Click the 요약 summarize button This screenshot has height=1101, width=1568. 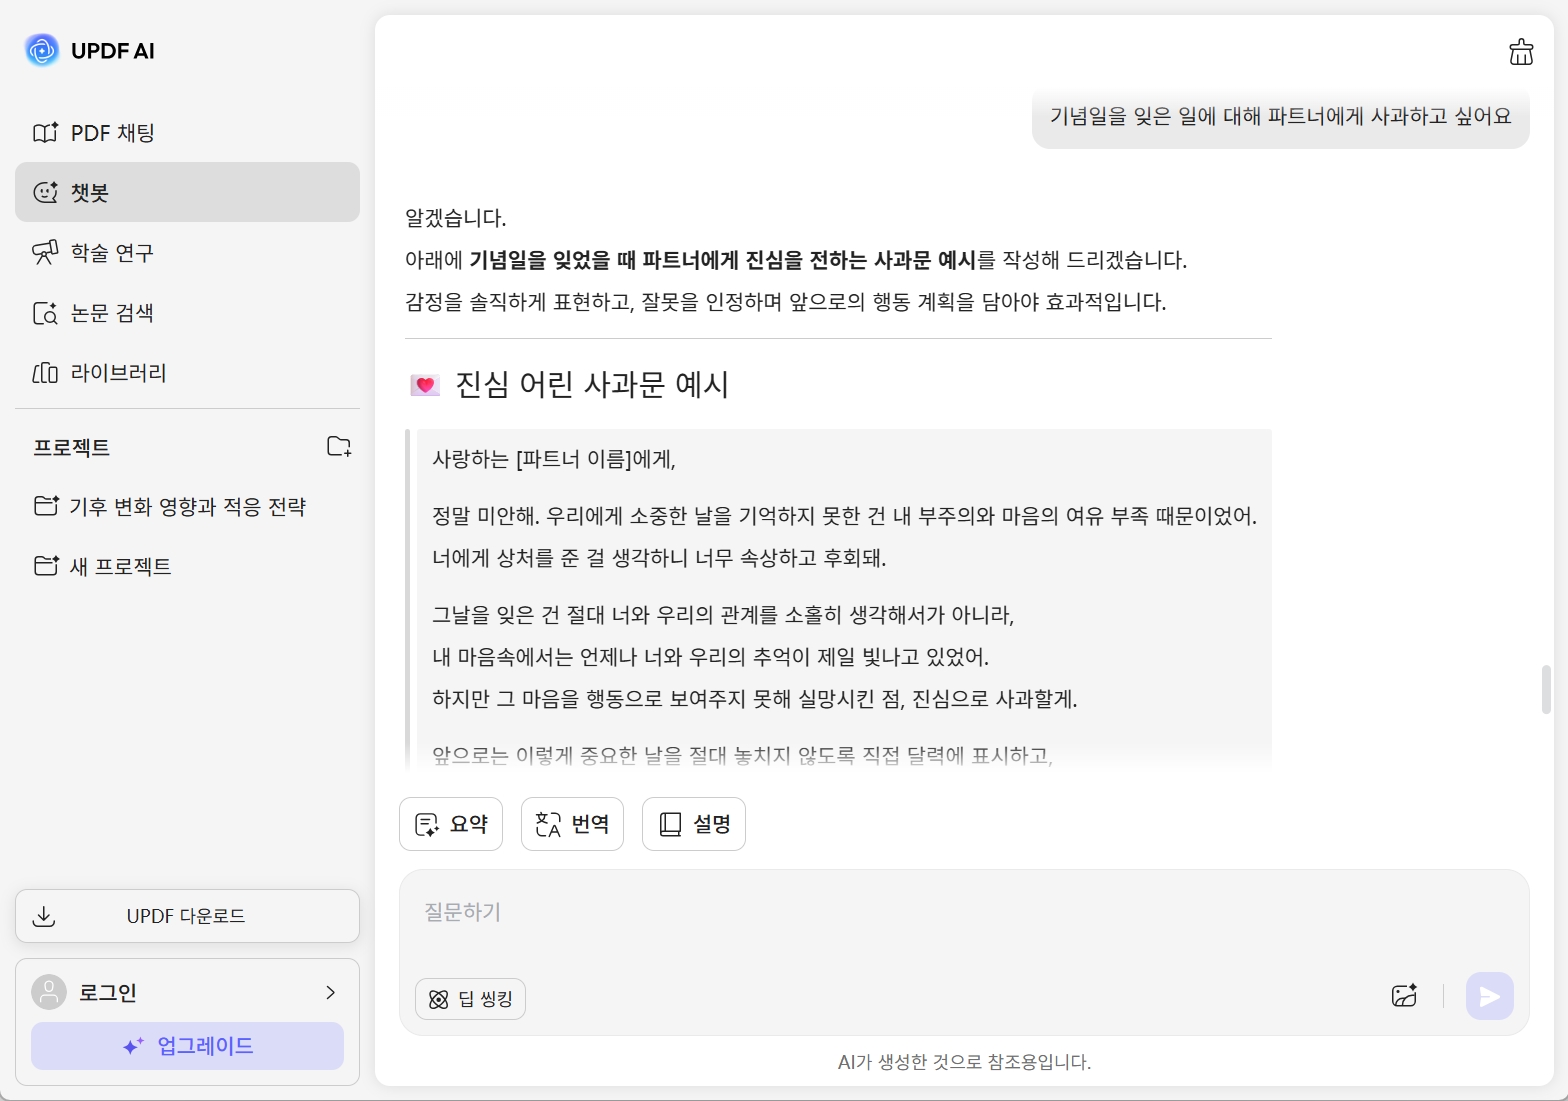451,824
